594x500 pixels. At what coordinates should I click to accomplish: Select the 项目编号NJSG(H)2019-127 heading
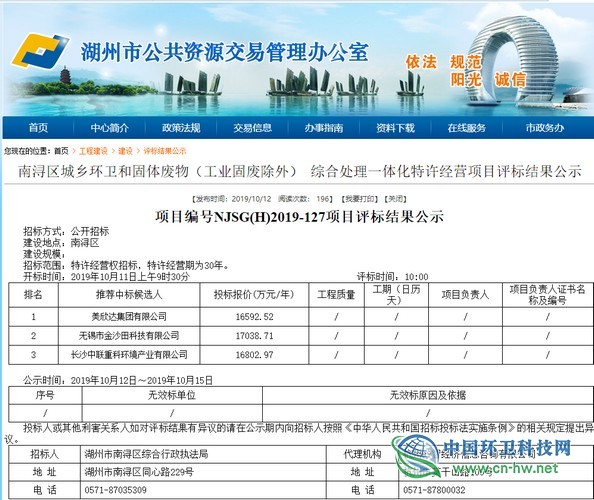coord(299,217)
